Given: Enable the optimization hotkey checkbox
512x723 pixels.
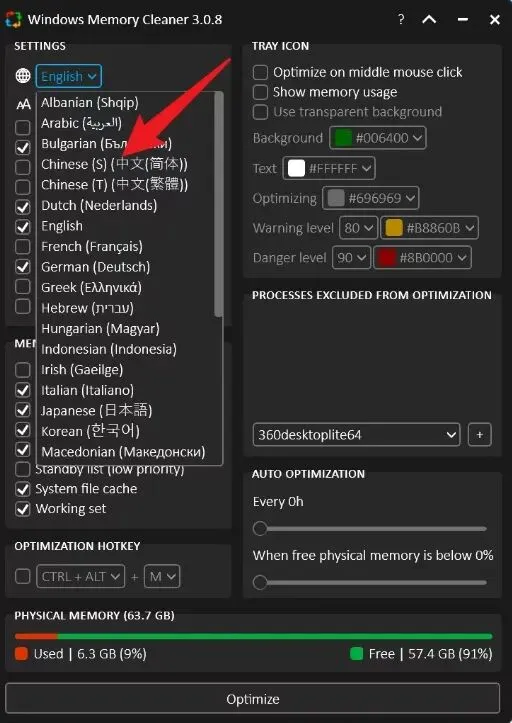Looking at the screenshot, I should pyautogui.click(x=23, y=576).
